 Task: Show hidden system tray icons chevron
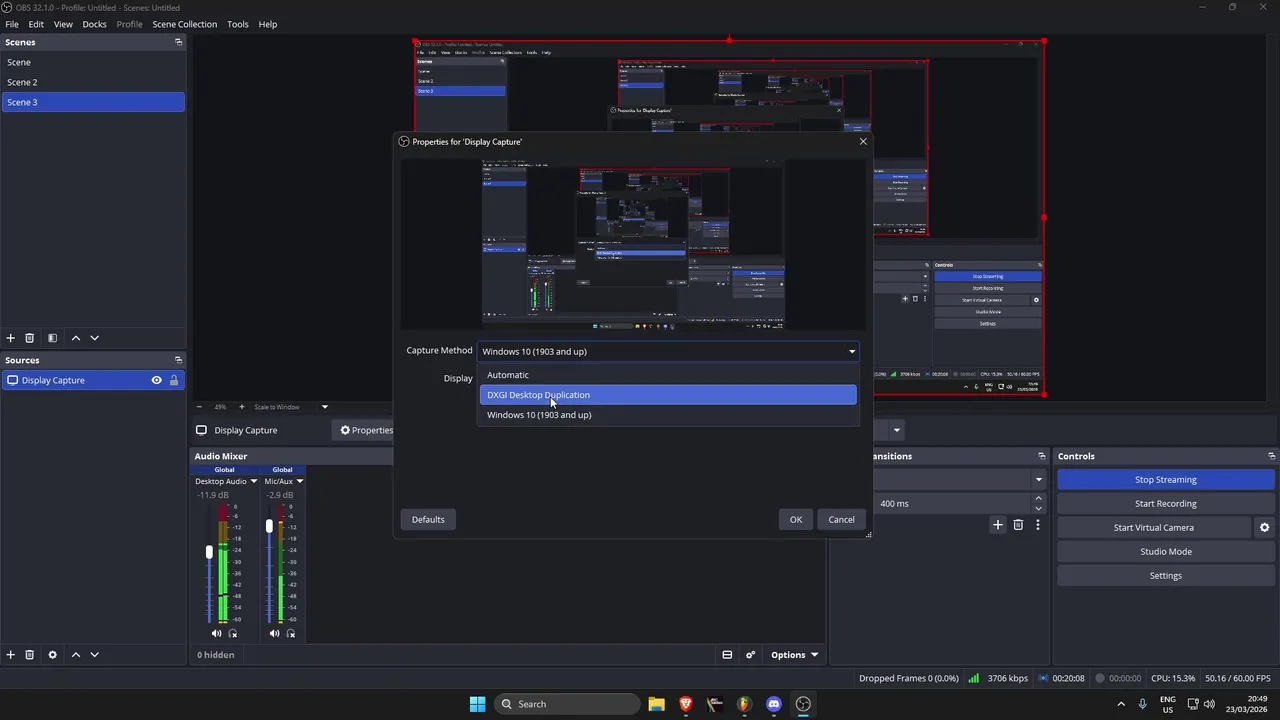[x=1120, y=704]
